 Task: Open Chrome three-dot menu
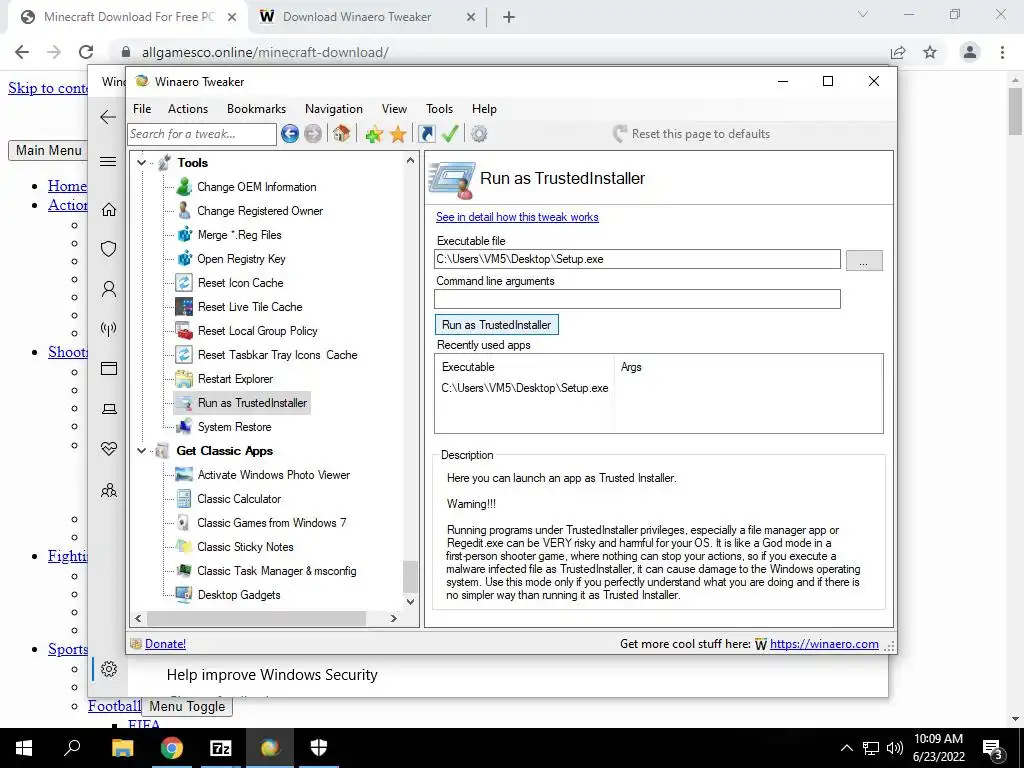(1002, 52)
